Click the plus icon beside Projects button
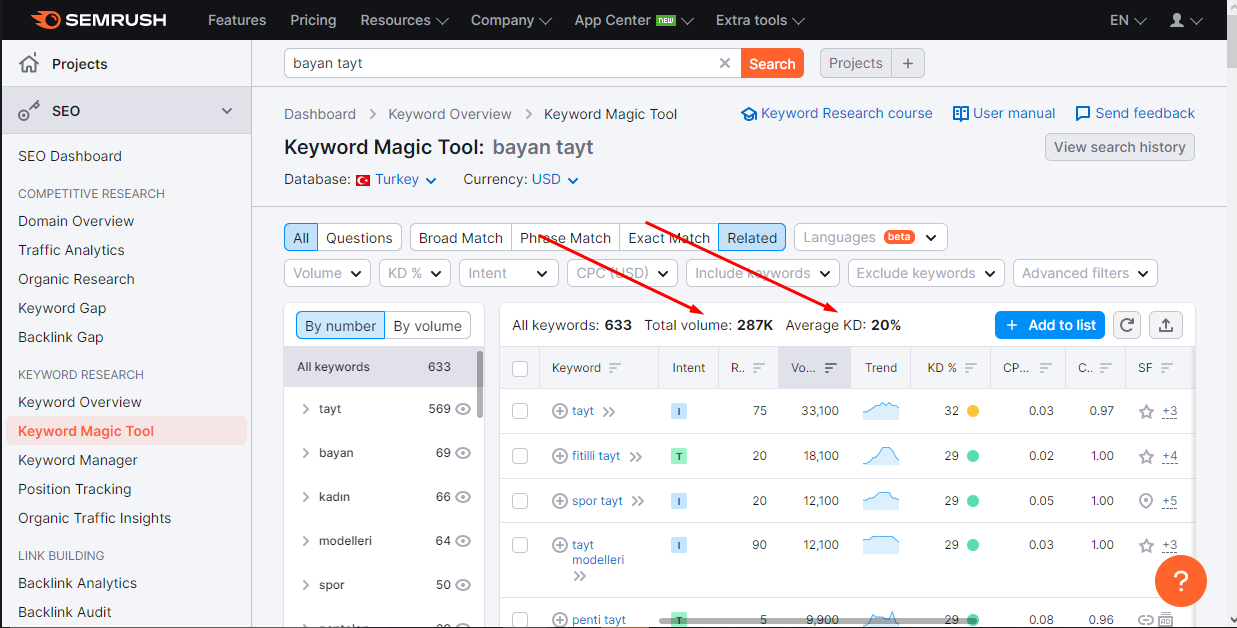Viewport: 1237px width, 628px height. click(x=908, y=63)
